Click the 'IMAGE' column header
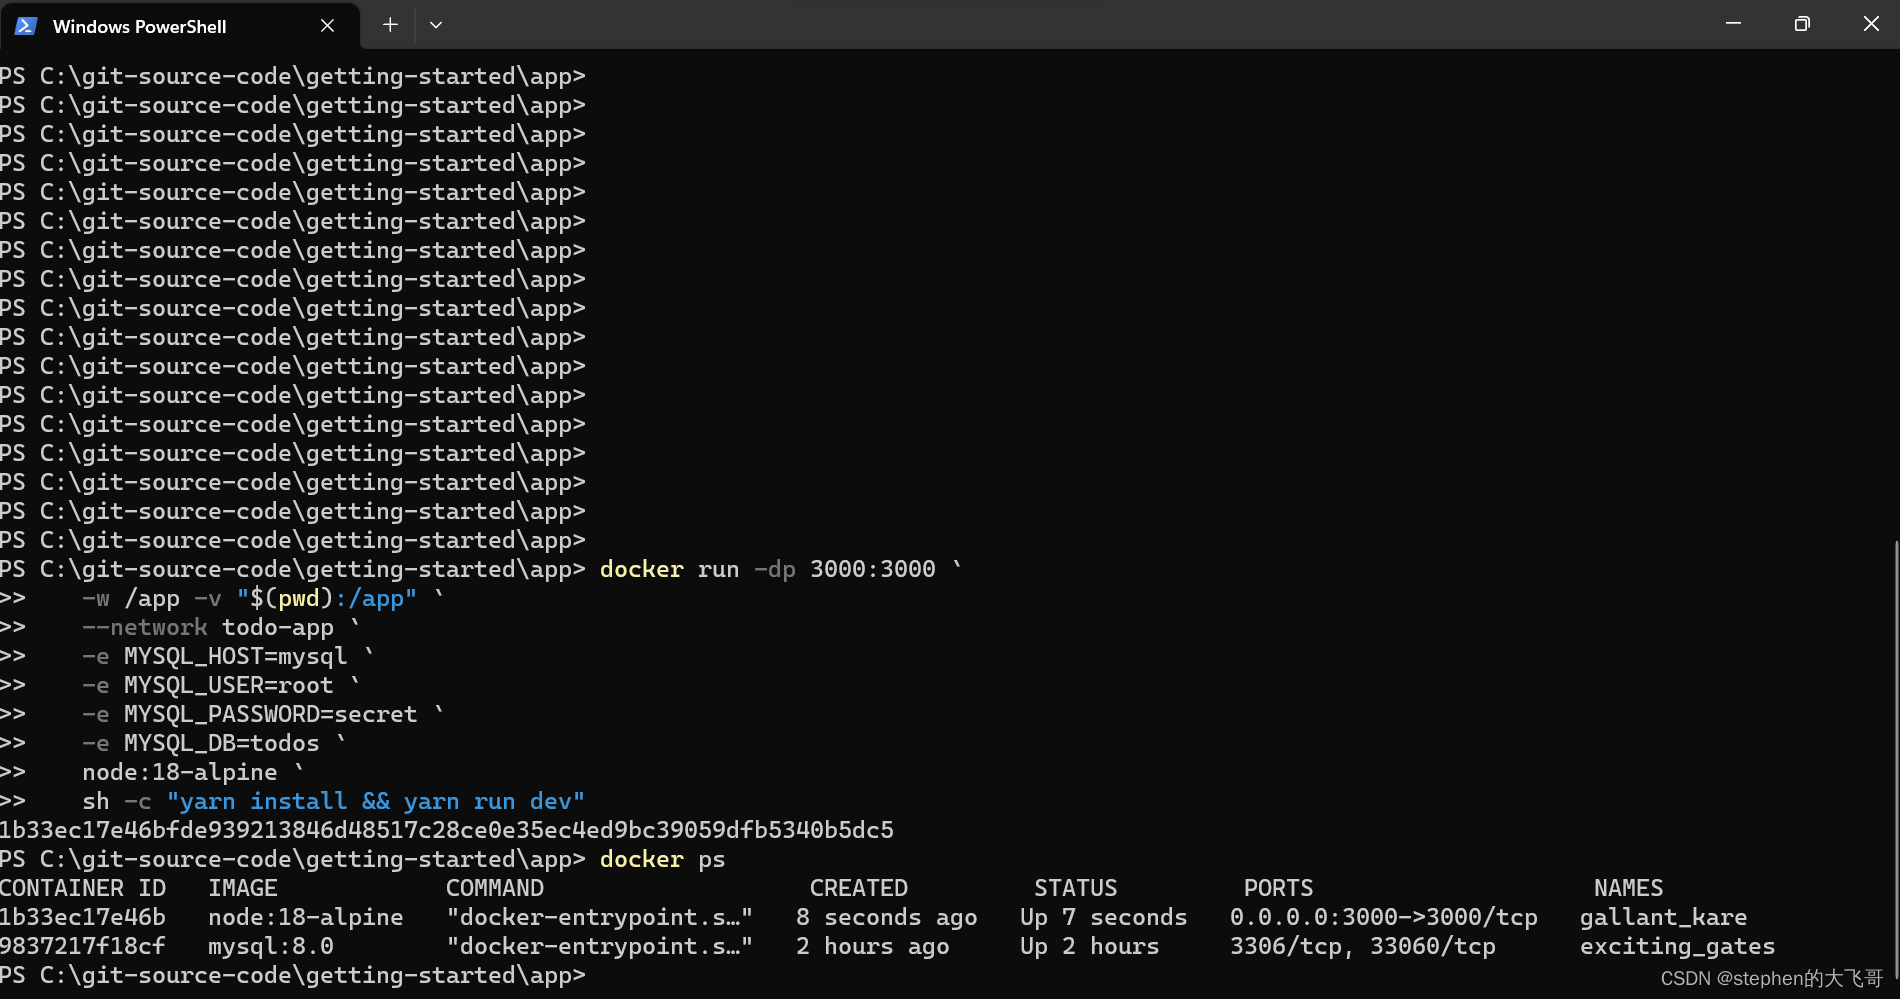Image resolution: width=1900 pixels, height=999 pixels. [243, 888]
